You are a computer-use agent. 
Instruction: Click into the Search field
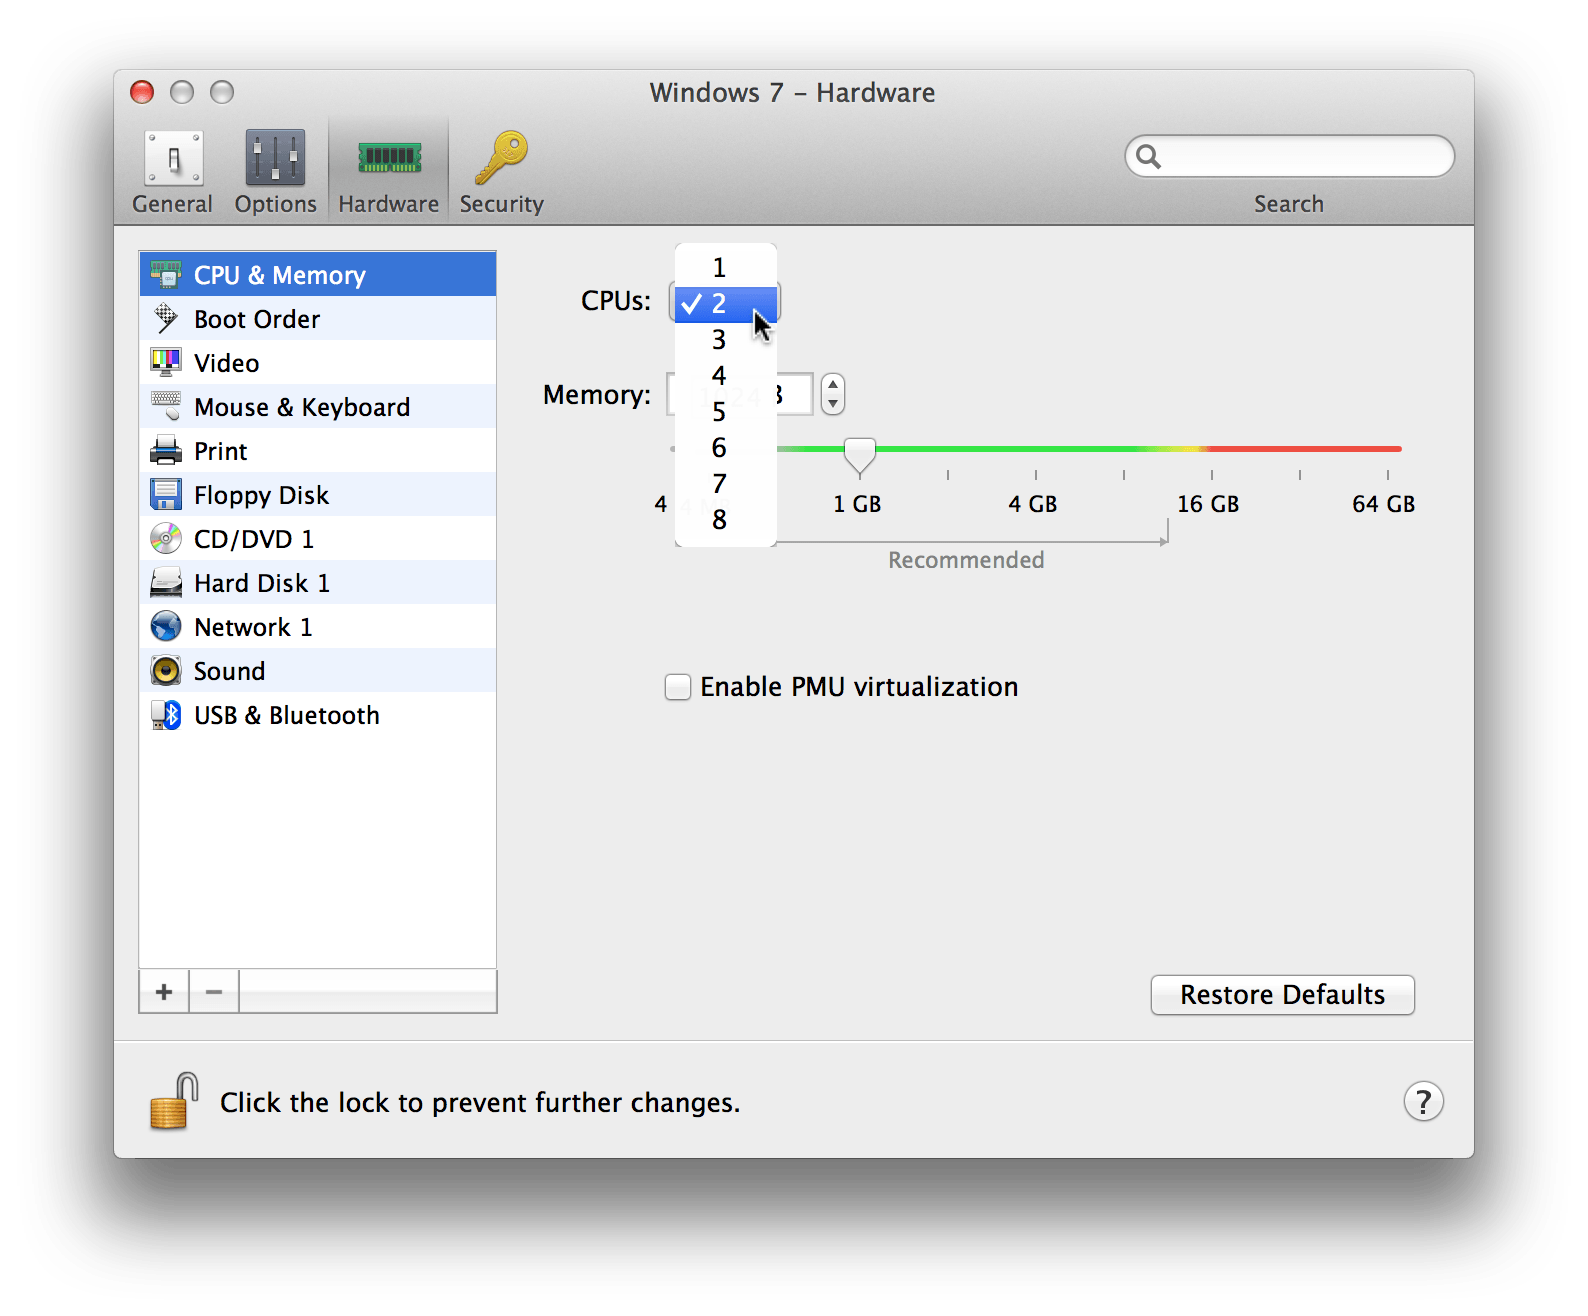tap(1290, 157)
